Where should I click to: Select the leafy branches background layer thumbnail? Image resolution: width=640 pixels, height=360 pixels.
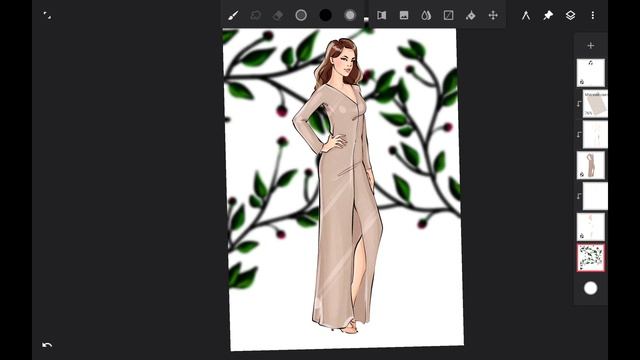[x=591, y=258]
